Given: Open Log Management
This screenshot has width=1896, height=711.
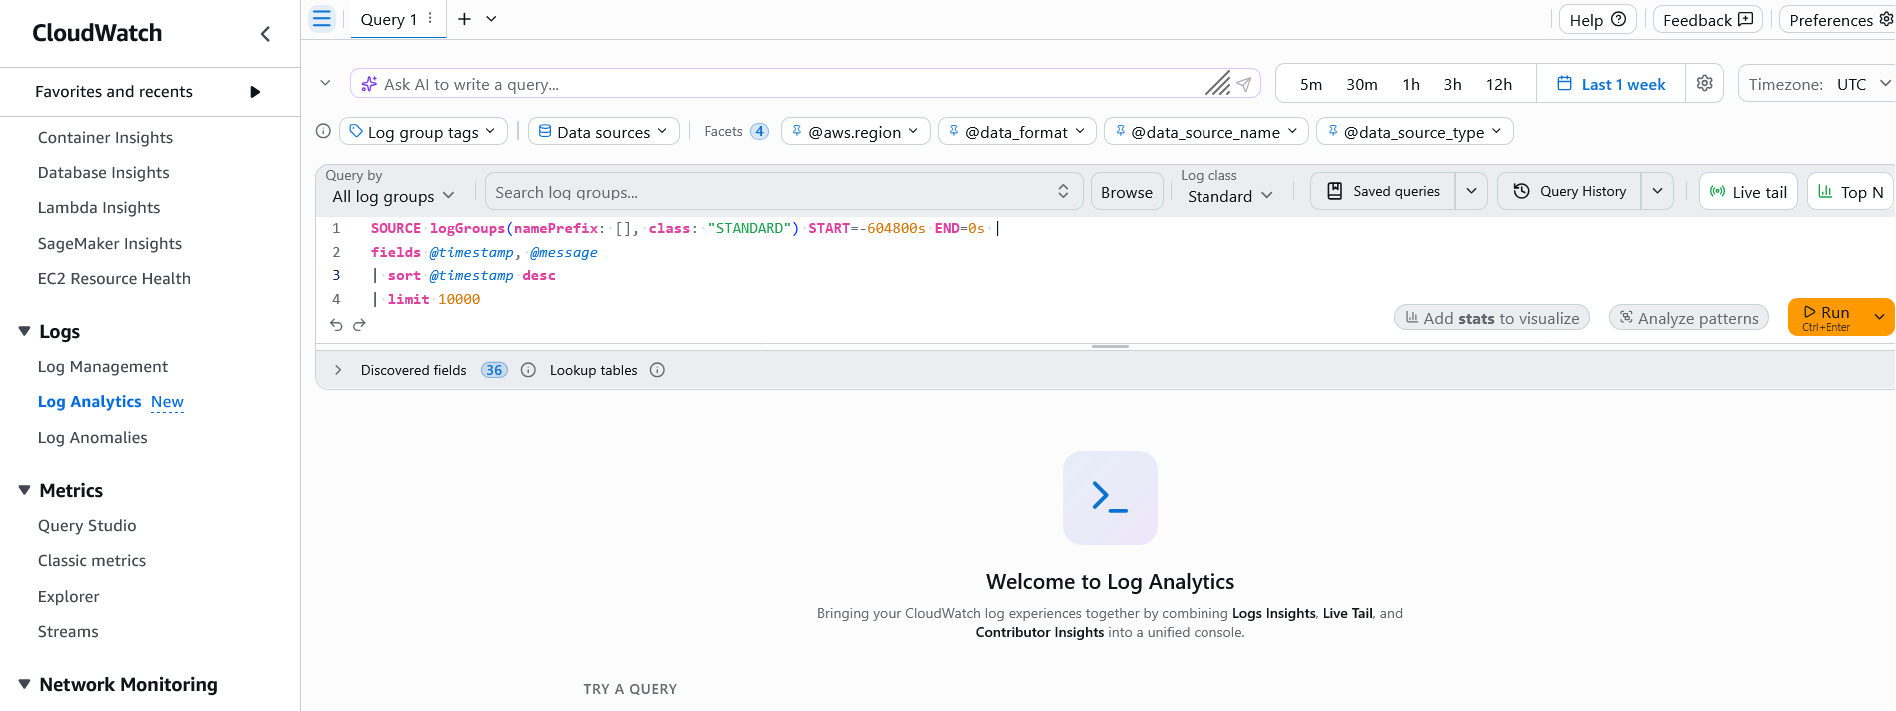Looking at the screenshot, I should click(103, 366).
